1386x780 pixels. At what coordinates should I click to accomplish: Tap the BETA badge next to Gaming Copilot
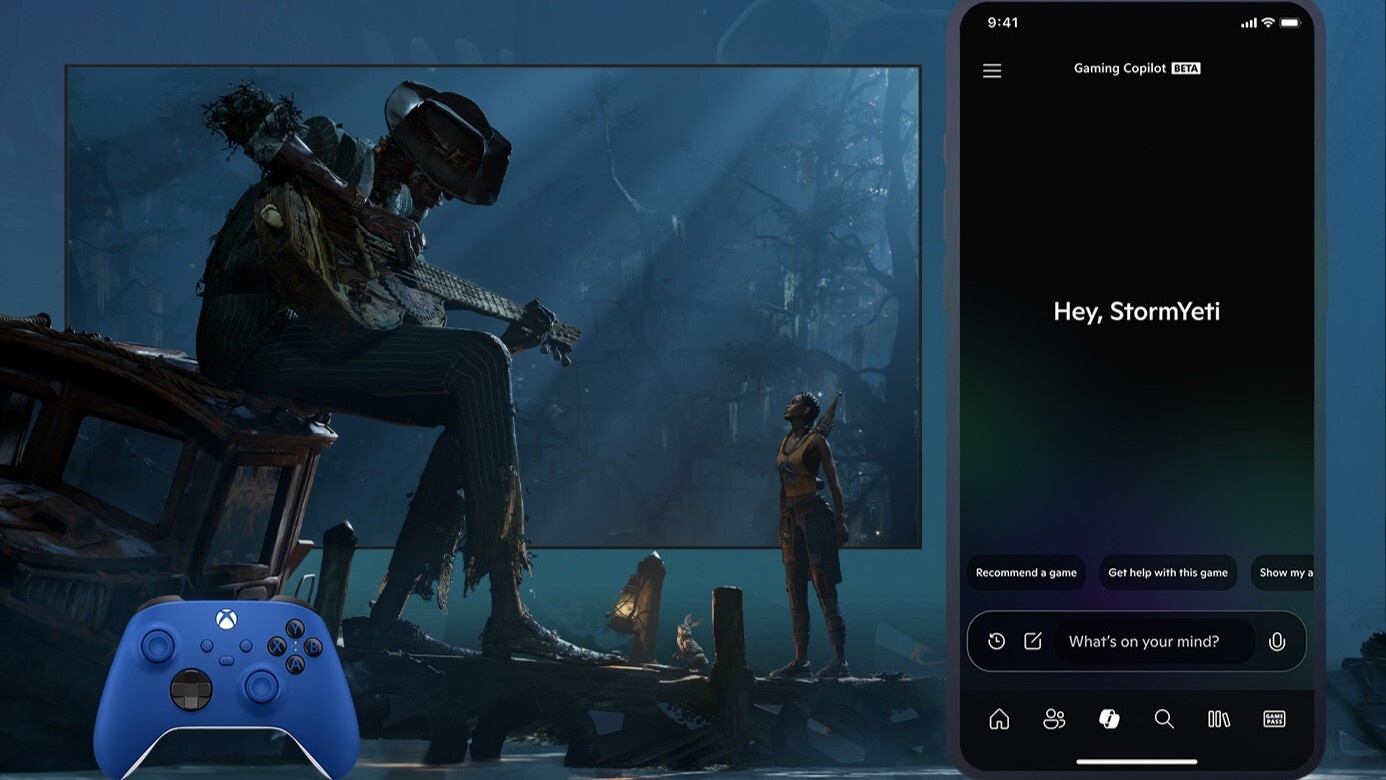pos(1184,67)
